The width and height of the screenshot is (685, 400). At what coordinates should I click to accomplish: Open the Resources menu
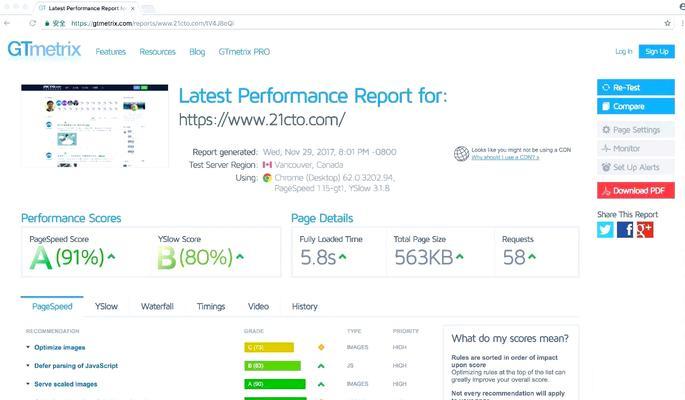[x=157, y=52]
